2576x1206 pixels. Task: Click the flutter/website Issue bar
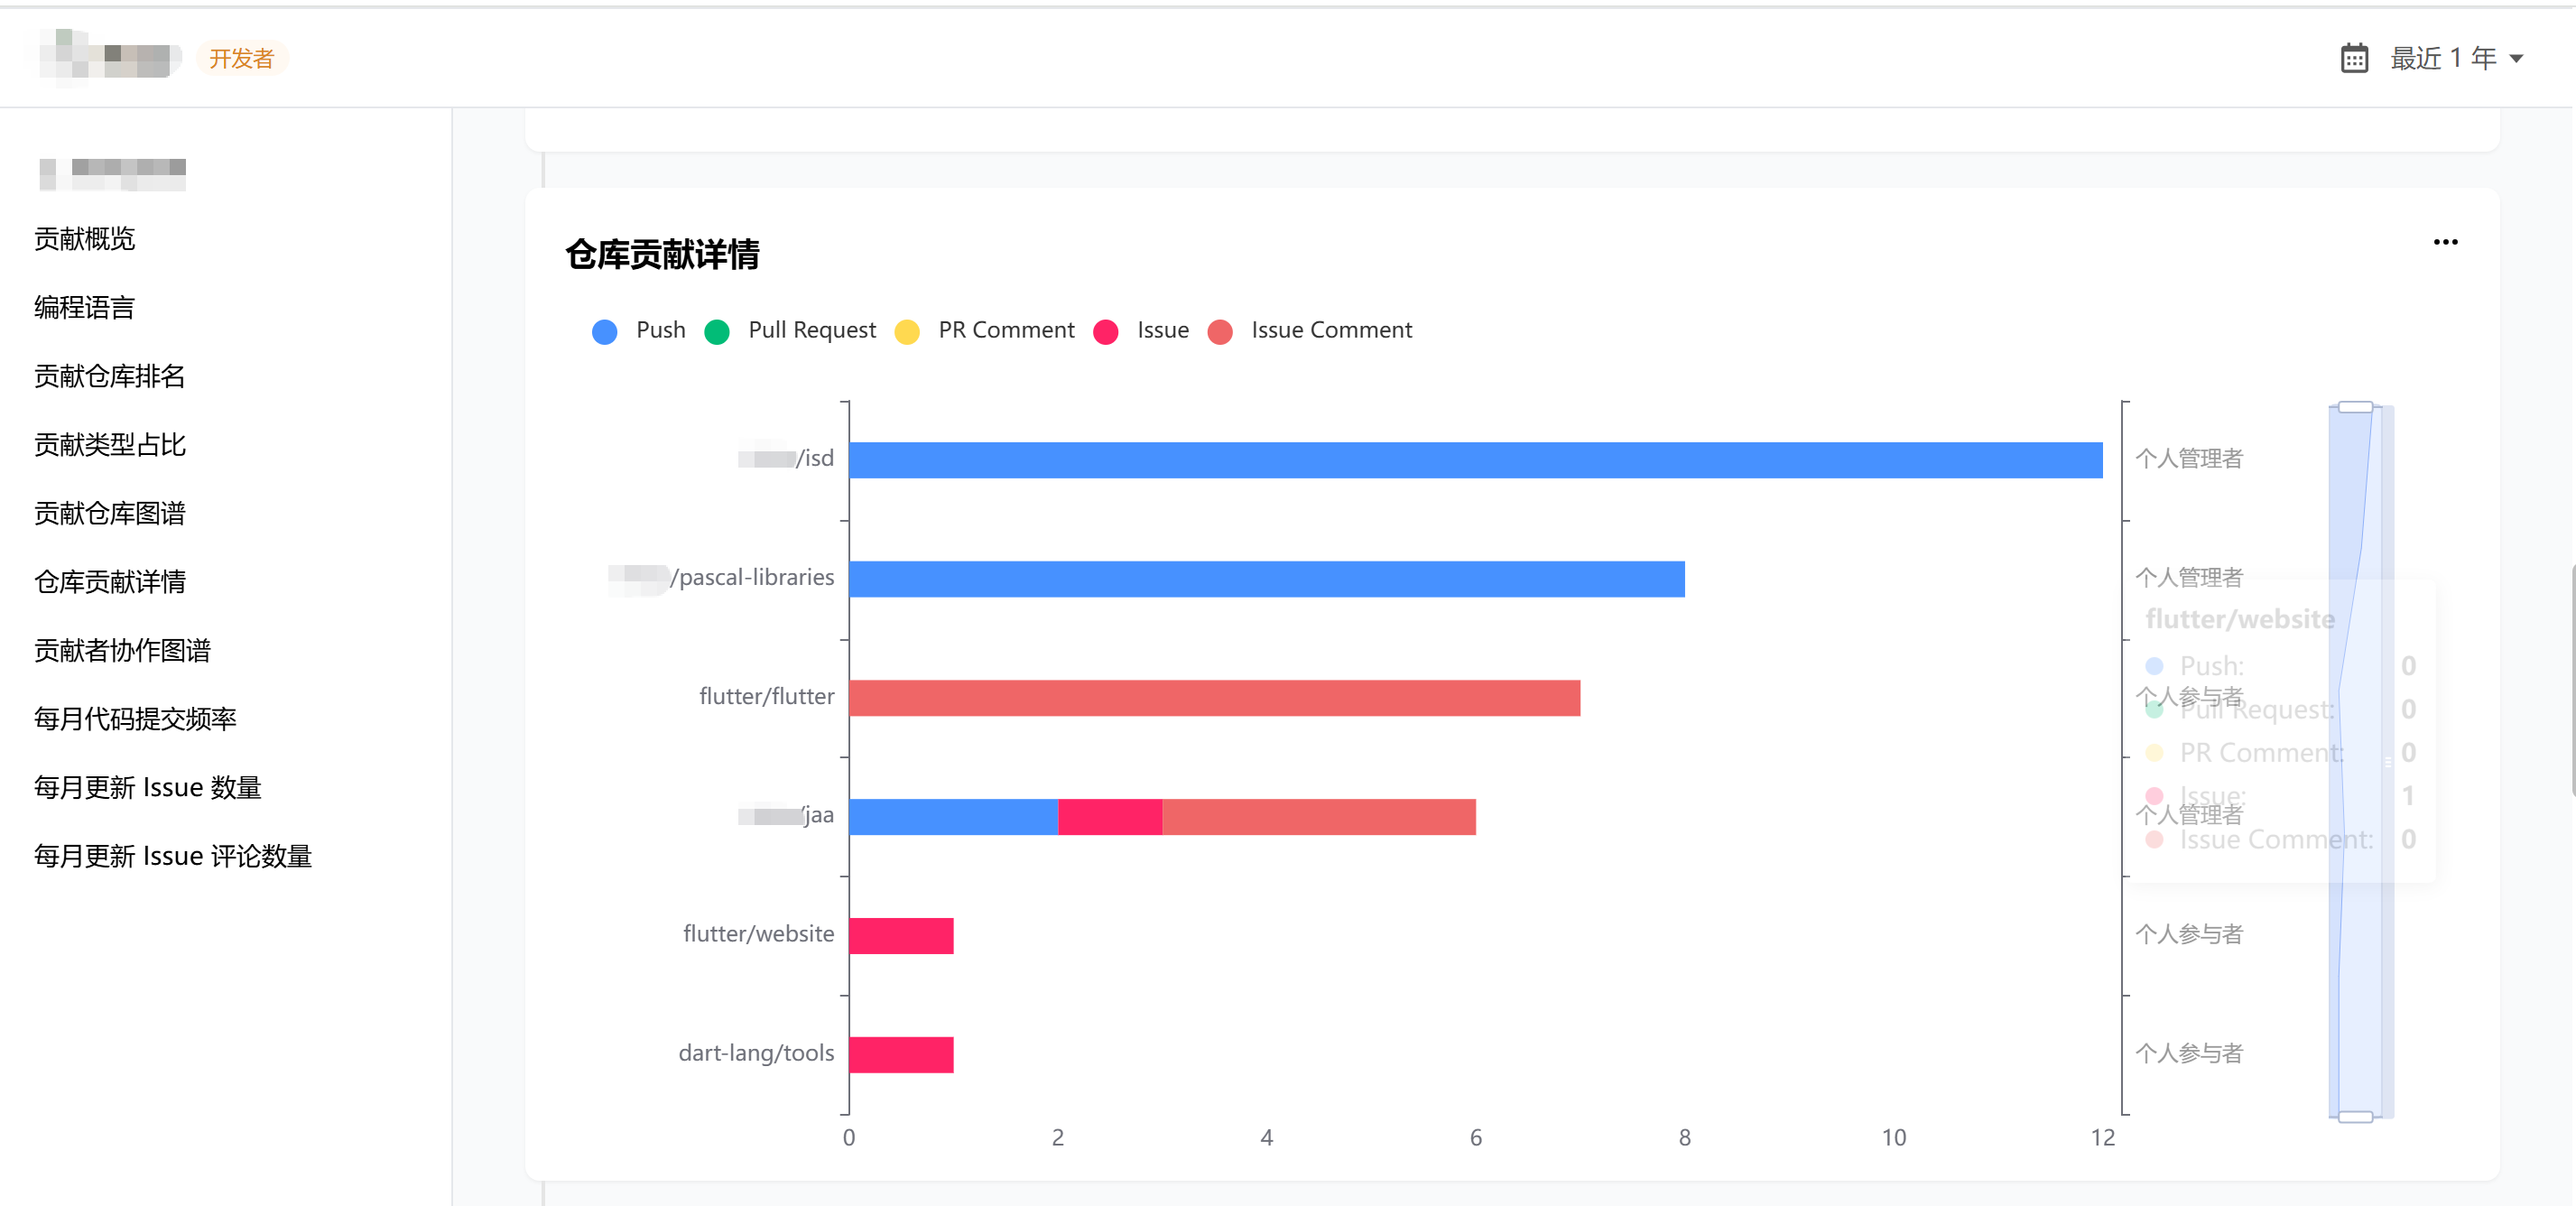click(x=901, y=936)
